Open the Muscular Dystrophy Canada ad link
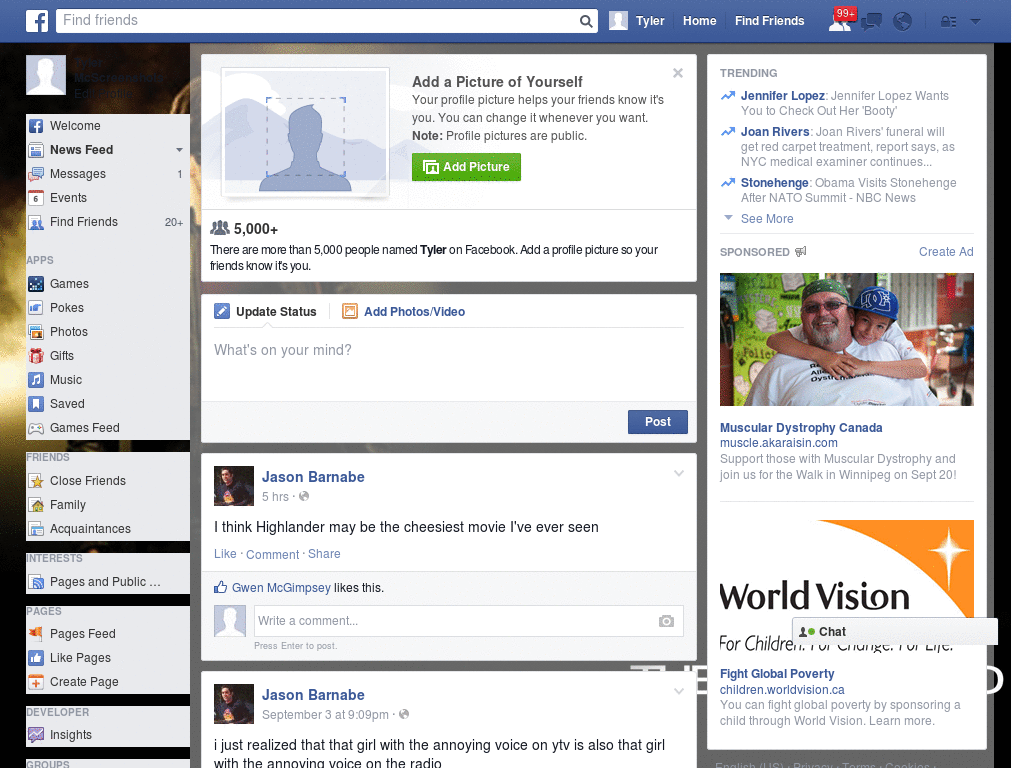The width and height of the screenshot is (1024, 768). (801, 428)
